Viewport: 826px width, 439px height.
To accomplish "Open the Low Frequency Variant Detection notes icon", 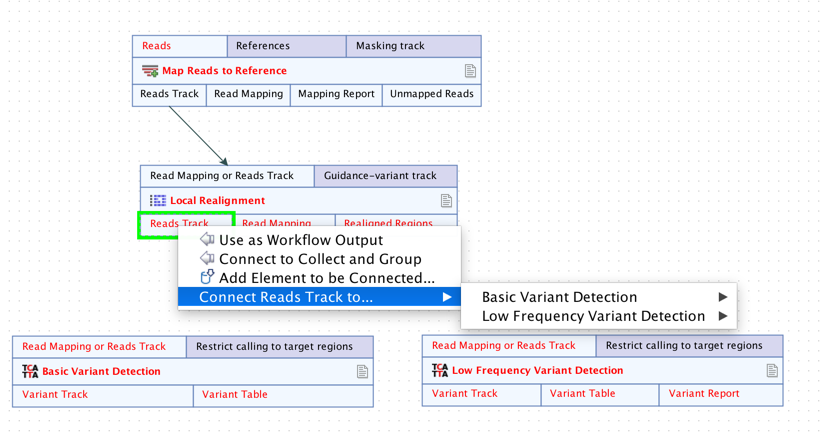I will click(772, 371).
